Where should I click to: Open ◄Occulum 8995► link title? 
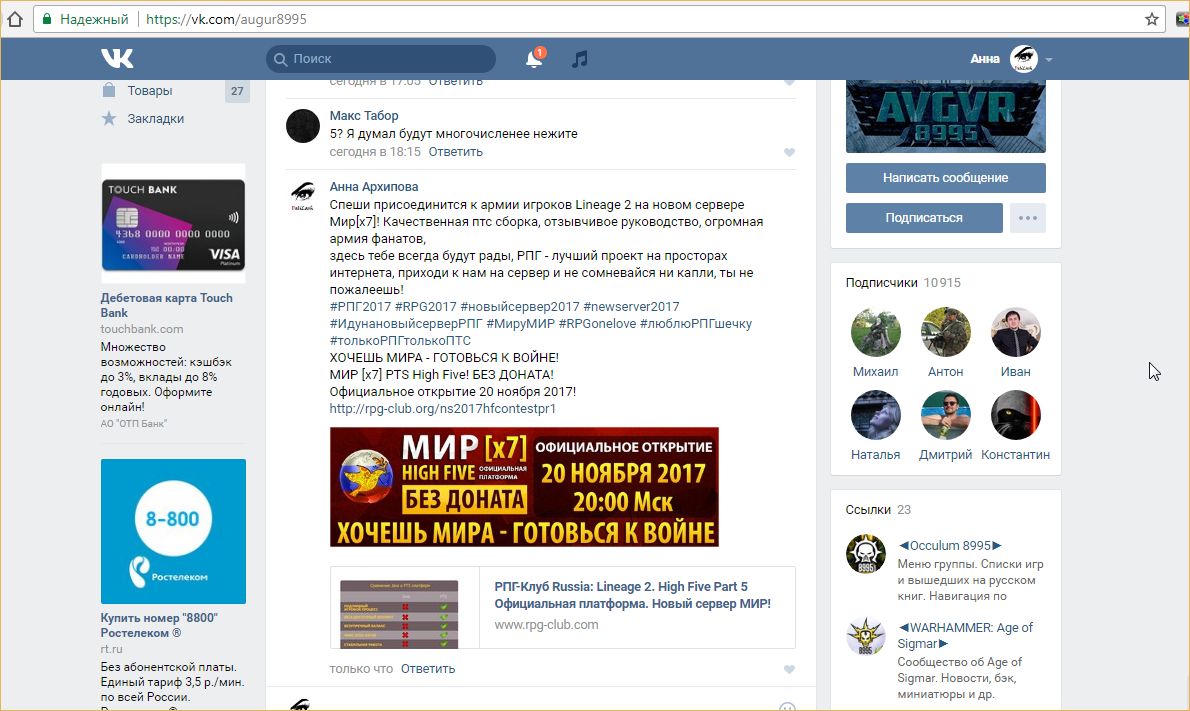tap(949, 546)
